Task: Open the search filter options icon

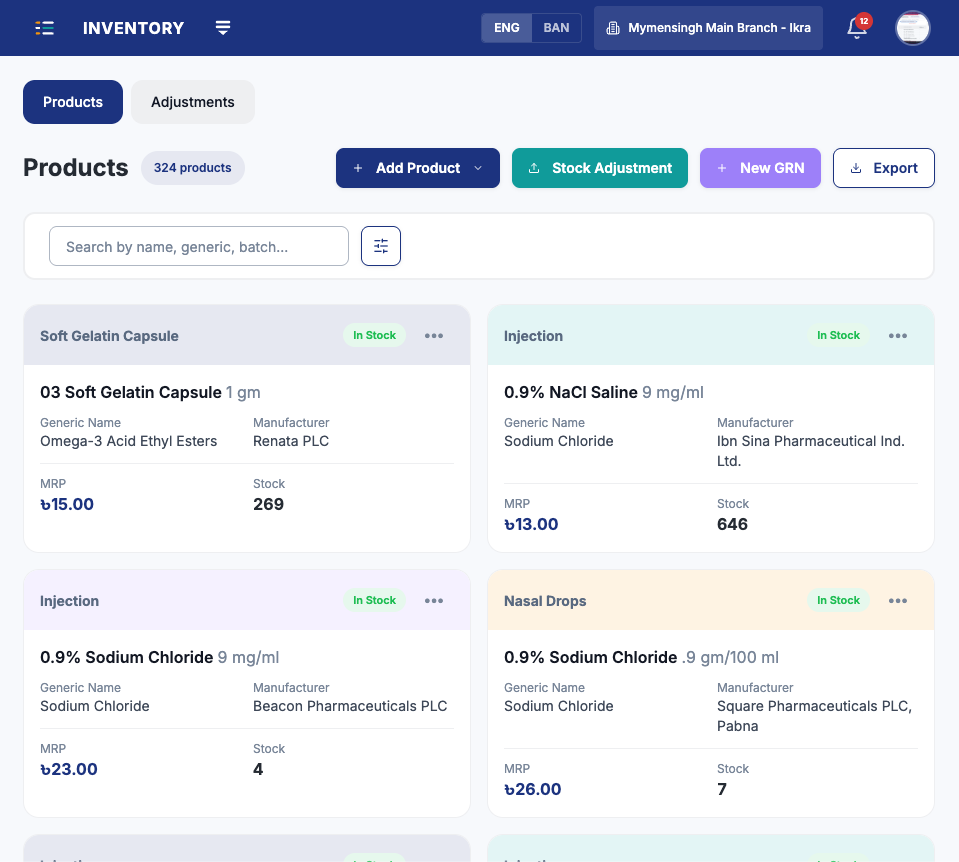Action: point(380,246)
